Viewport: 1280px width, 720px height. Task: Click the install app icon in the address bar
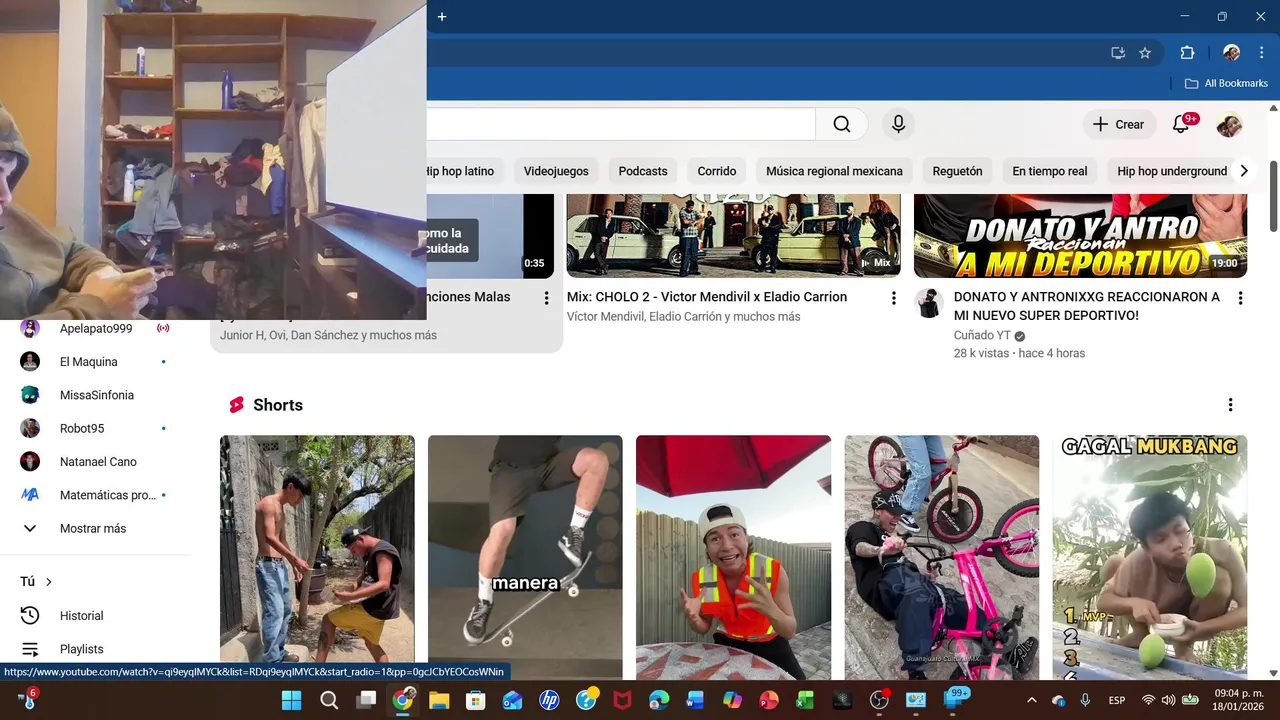[1118, 53]
